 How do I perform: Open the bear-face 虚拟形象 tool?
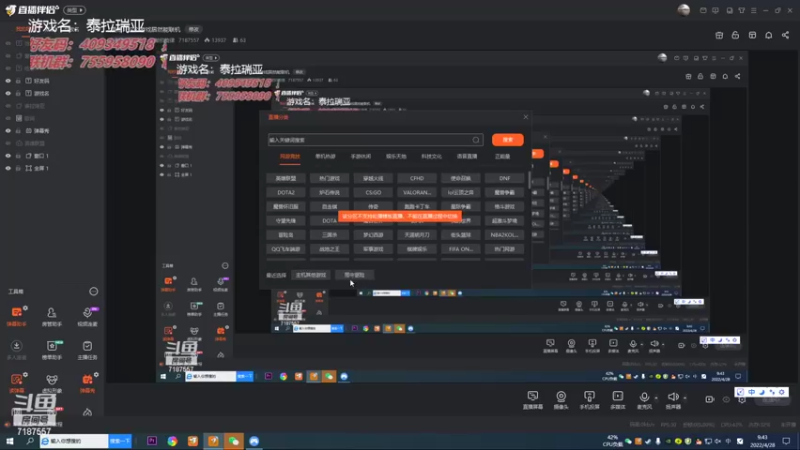click(x=52, y=383)
